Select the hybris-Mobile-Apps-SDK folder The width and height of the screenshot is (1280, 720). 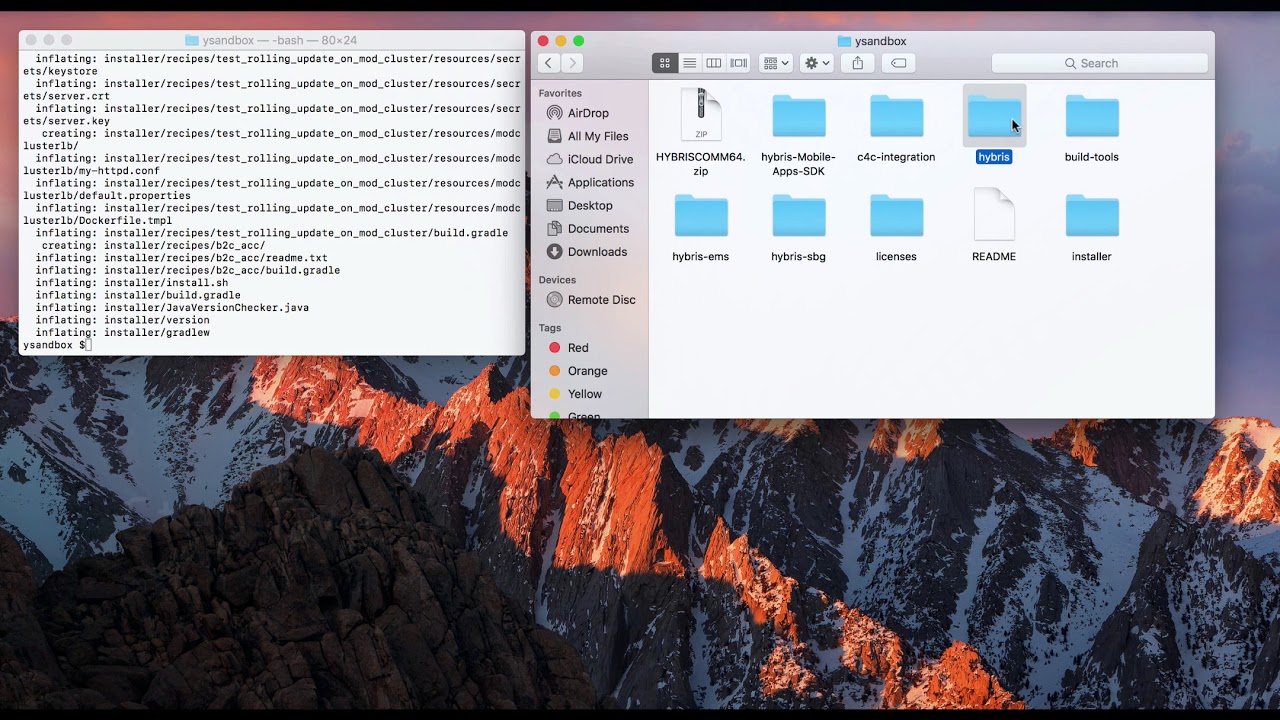click(x=799, y=116)
